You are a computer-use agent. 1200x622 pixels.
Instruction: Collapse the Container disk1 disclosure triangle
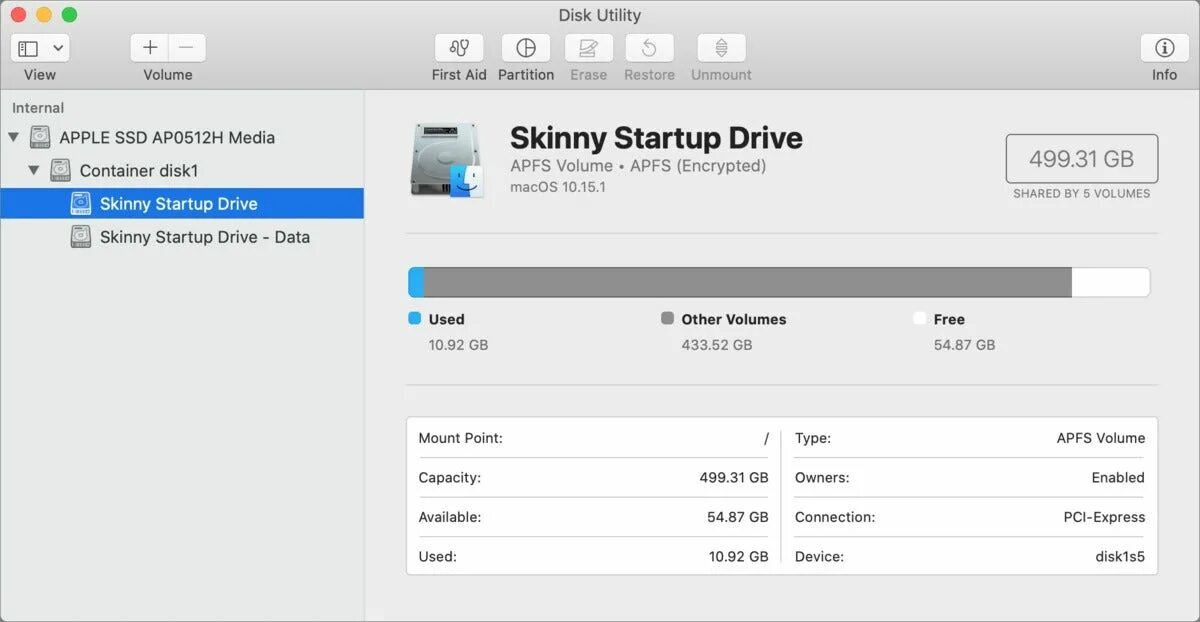[x=33, y=170]
